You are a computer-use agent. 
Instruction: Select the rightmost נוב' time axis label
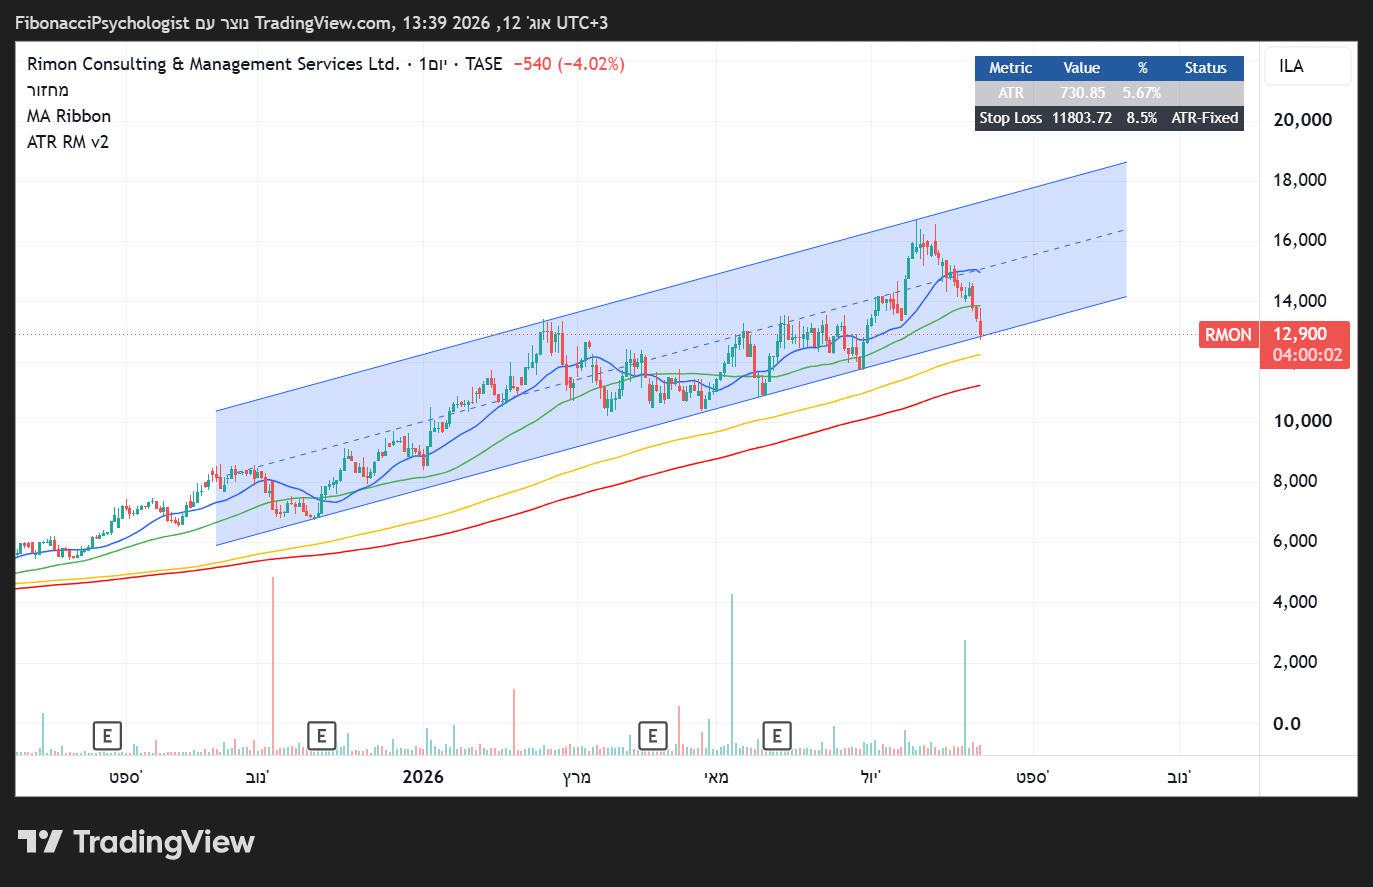[1179, 777]
